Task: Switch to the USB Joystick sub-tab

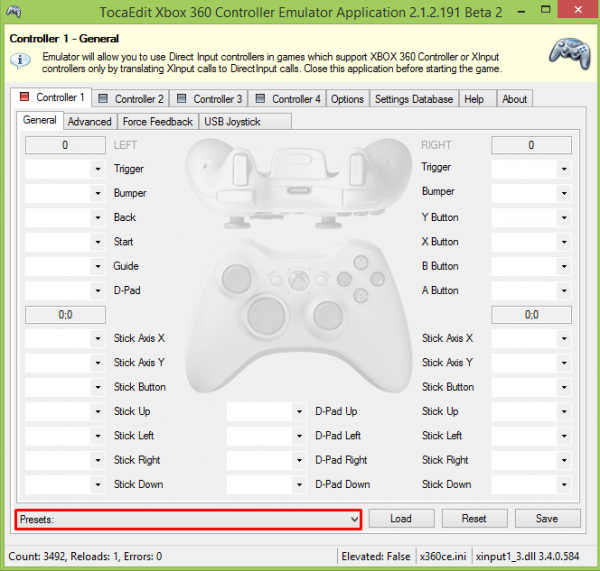Action: click(245, 121)
